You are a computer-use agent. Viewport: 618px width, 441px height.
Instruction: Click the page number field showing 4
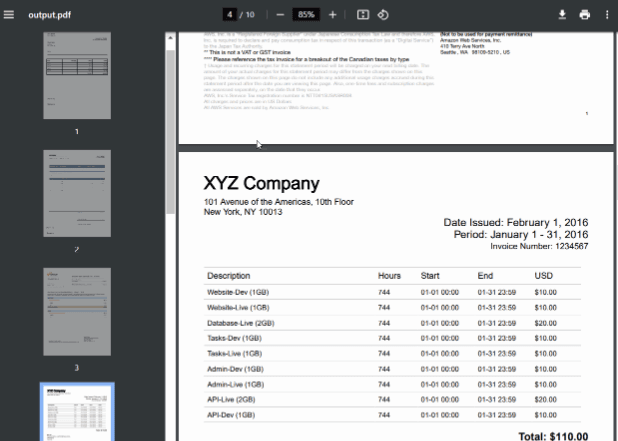click(231, 15)
